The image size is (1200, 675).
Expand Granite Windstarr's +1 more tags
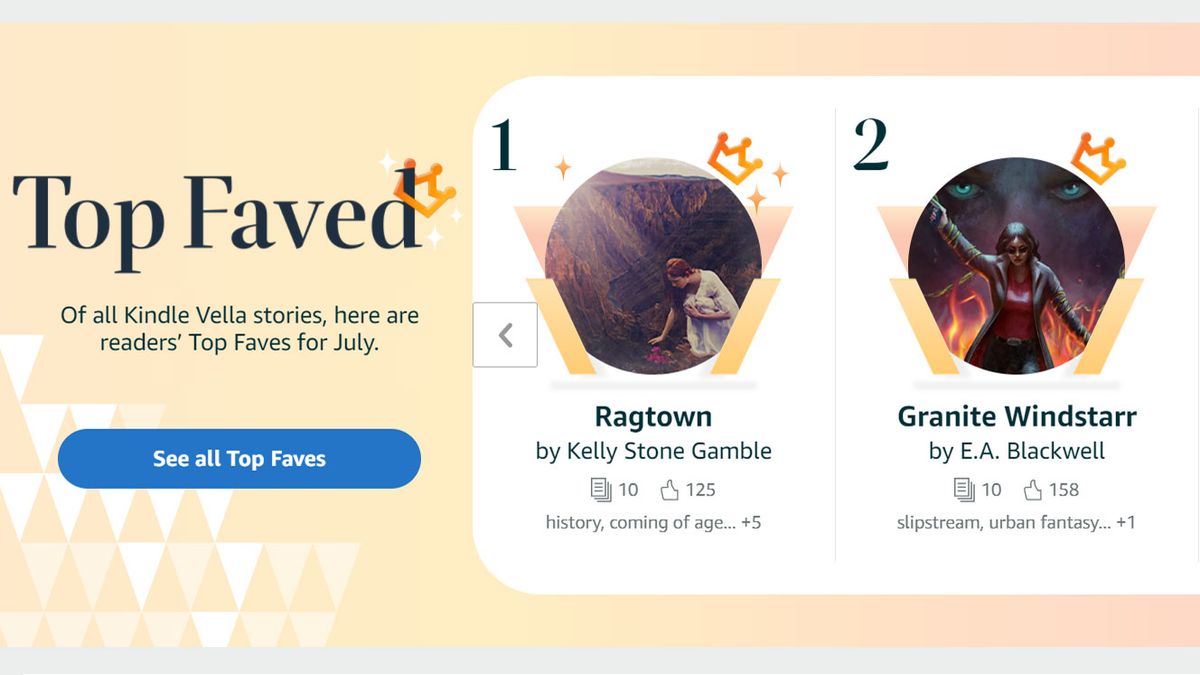click(1125, 522)
